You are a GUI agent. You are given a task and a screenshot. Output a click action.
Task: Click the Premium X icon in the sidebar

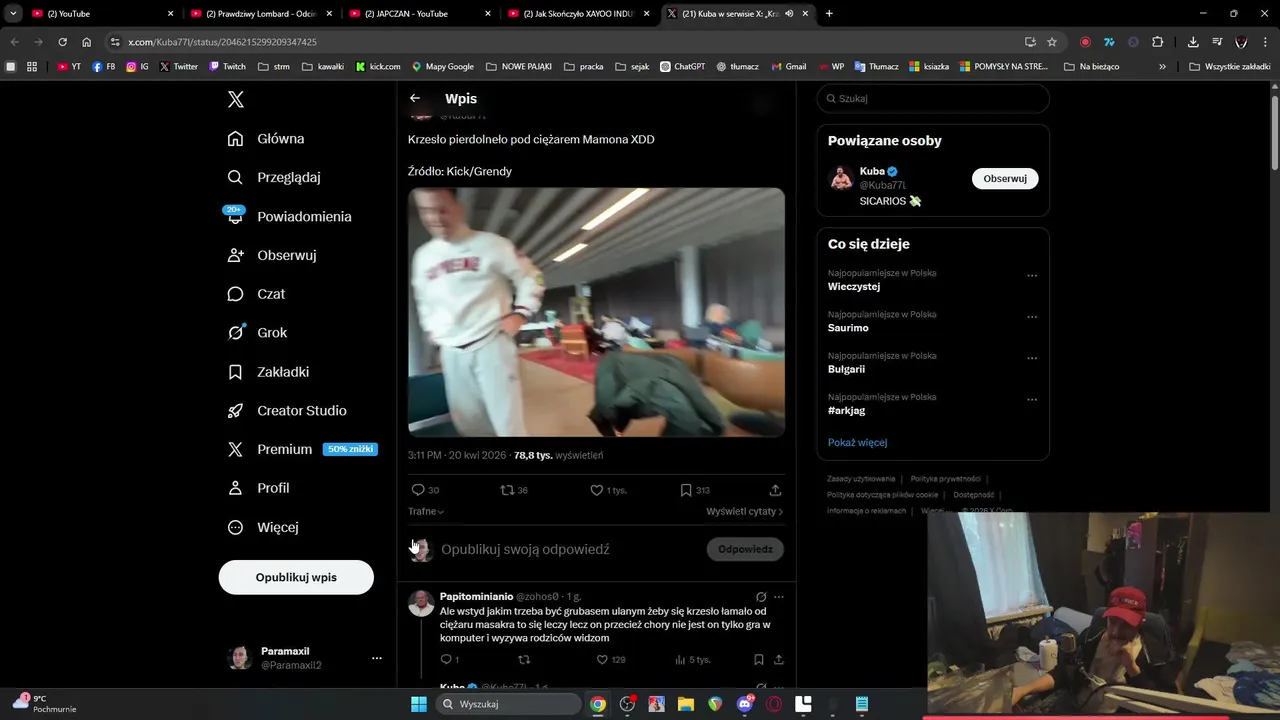pos(235,450)
